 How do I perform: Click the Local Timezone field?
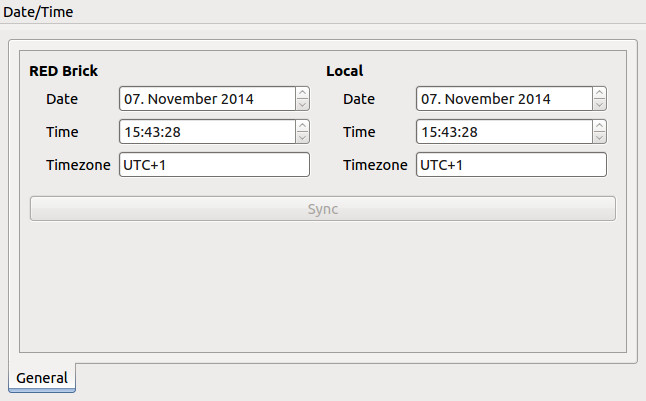coord(511,164)
